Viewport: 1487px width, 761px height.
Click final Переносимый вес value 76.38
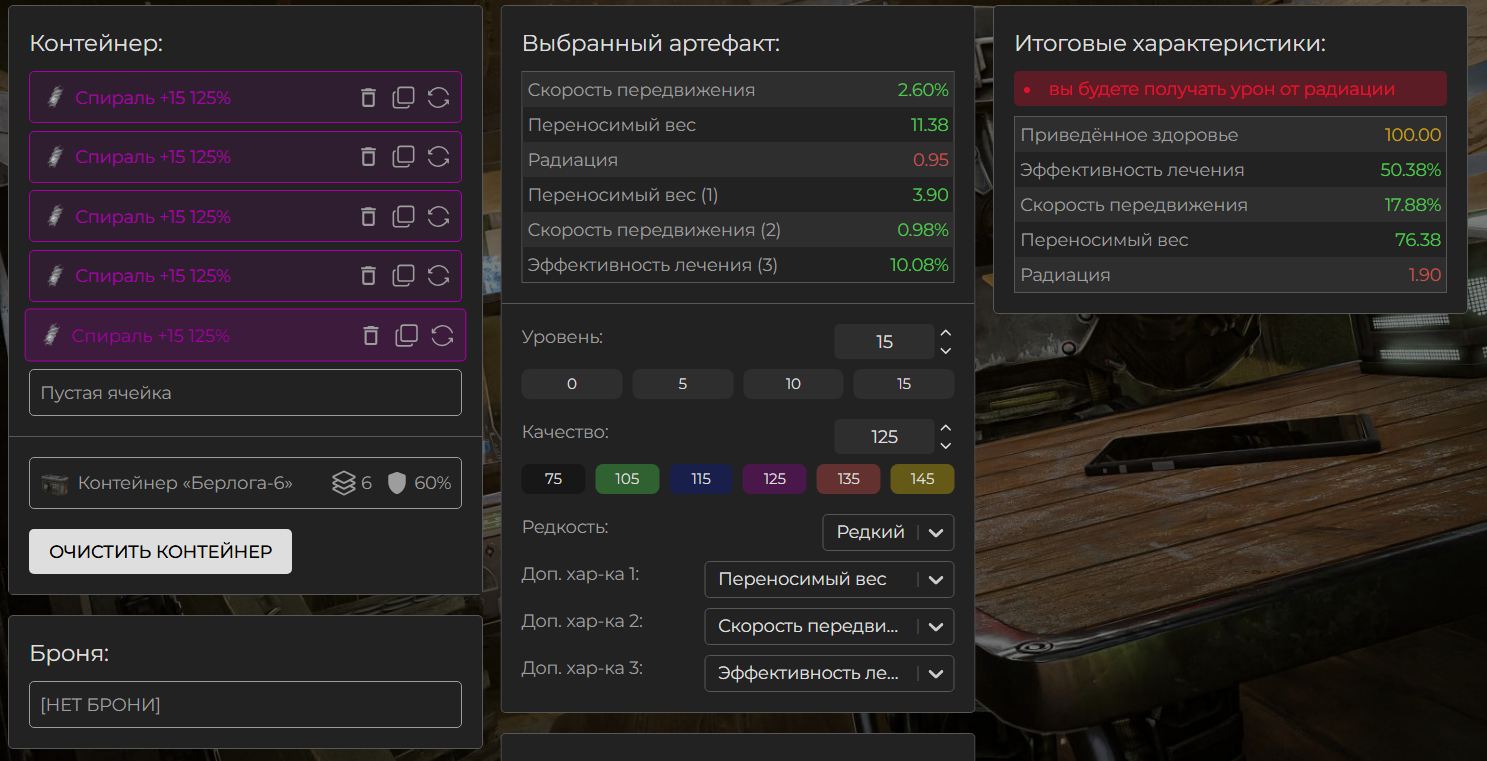pyautogui.click(x=1418, y=240)
